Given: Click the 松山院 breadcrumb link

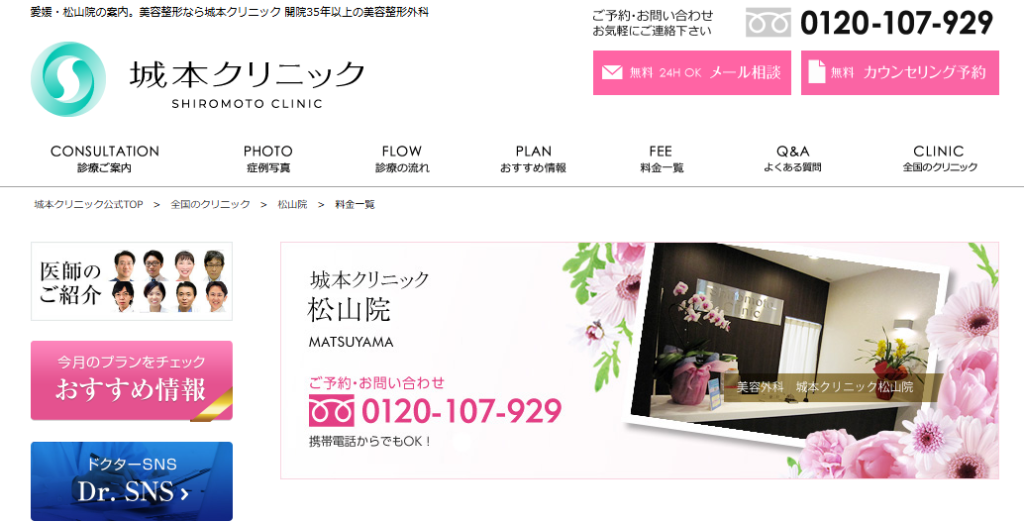Looking at the screenshot, I should 292,204.
